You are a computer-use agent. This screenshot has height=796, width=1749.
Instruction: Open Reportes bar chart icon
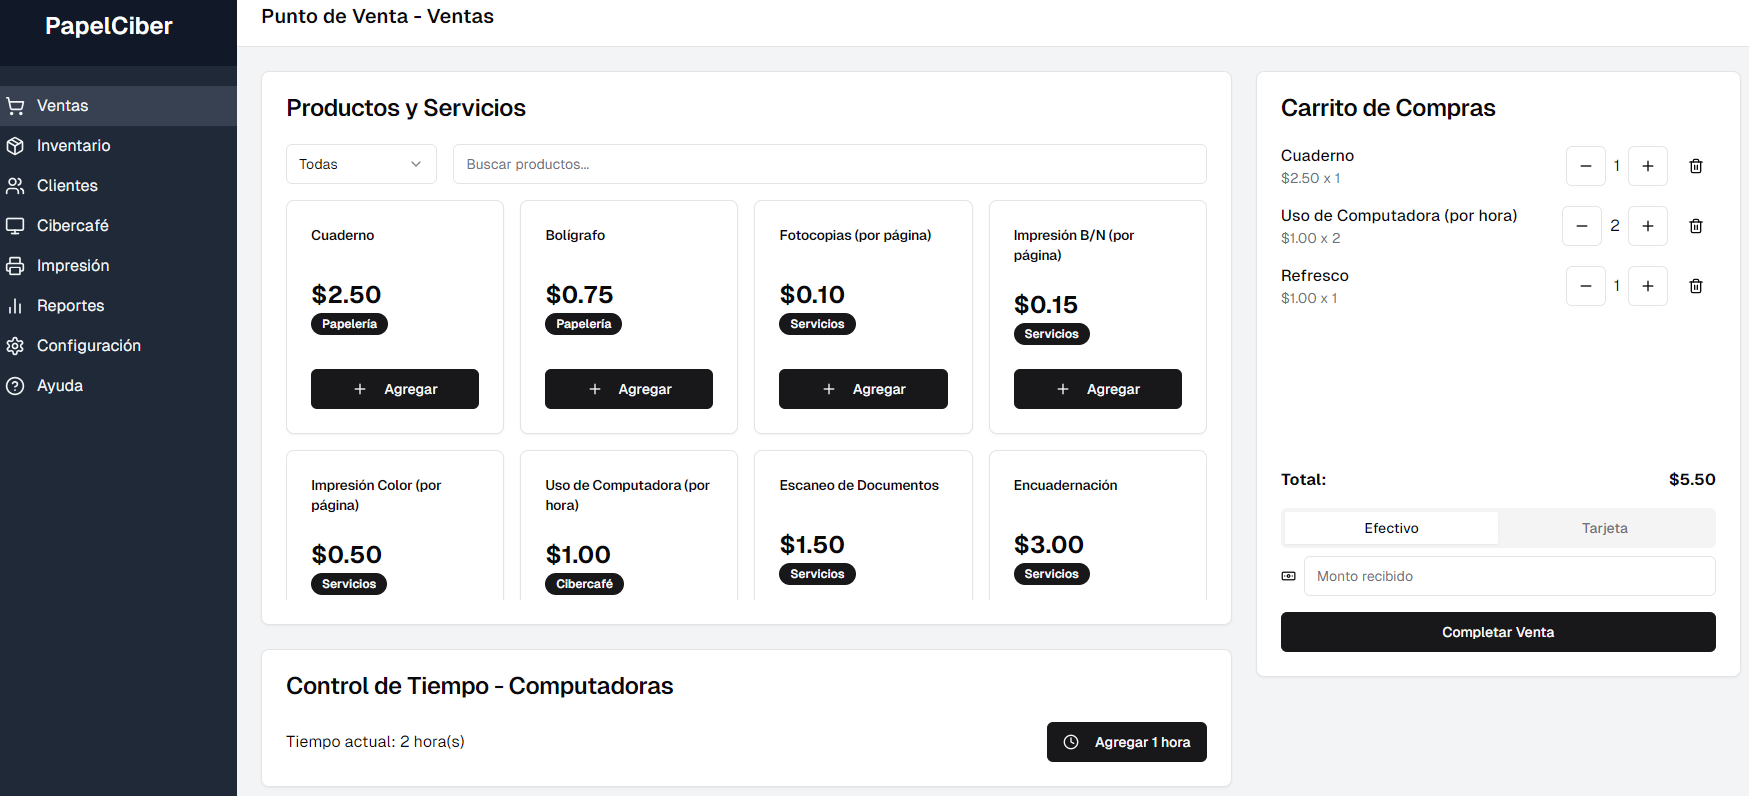point(15,306)
